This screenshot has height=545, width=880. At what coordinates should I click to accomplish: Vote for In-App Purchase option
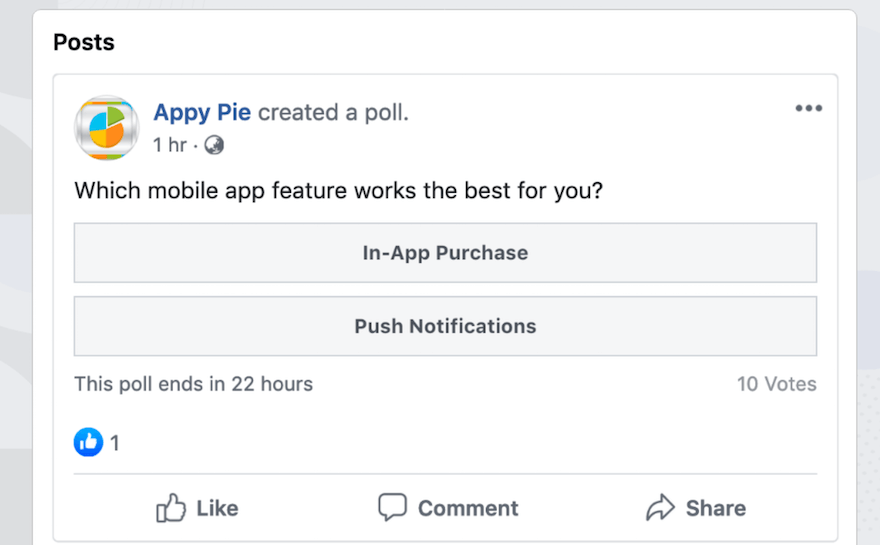click(x=445, y=253)
